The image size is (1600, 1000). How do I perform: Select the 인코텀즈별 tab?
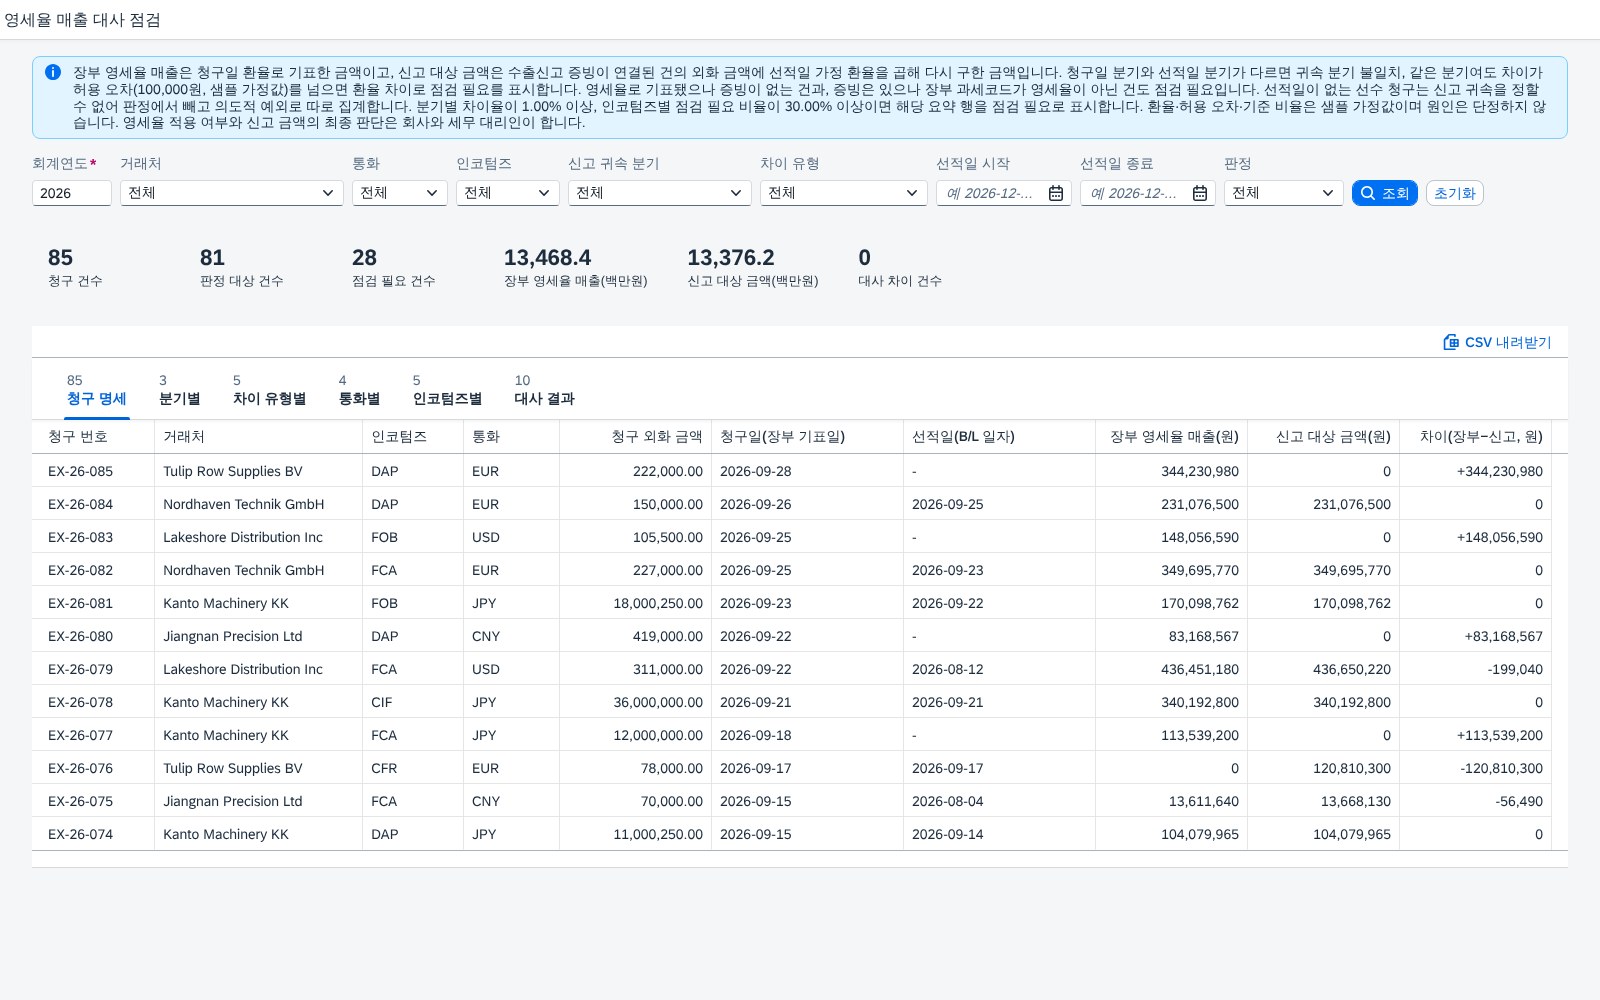tap(448, 390)
